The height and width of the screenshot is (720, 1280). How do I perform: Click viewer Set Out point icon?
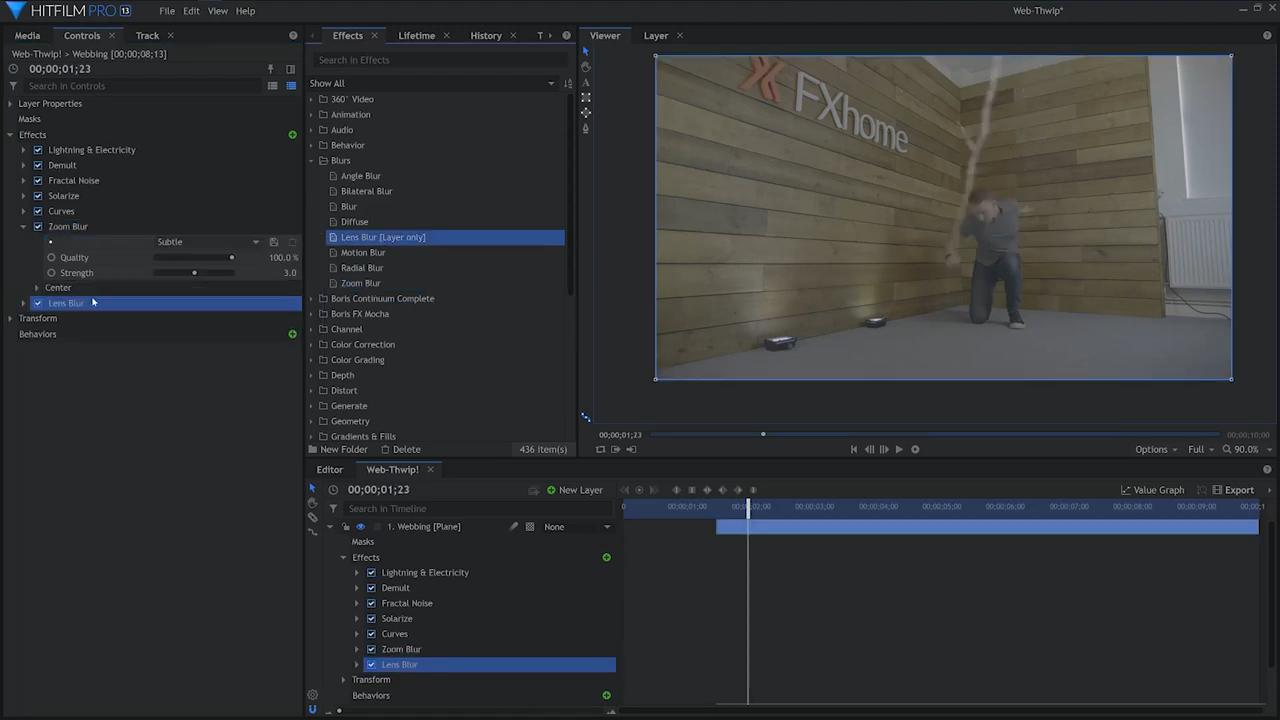point(631,449)
